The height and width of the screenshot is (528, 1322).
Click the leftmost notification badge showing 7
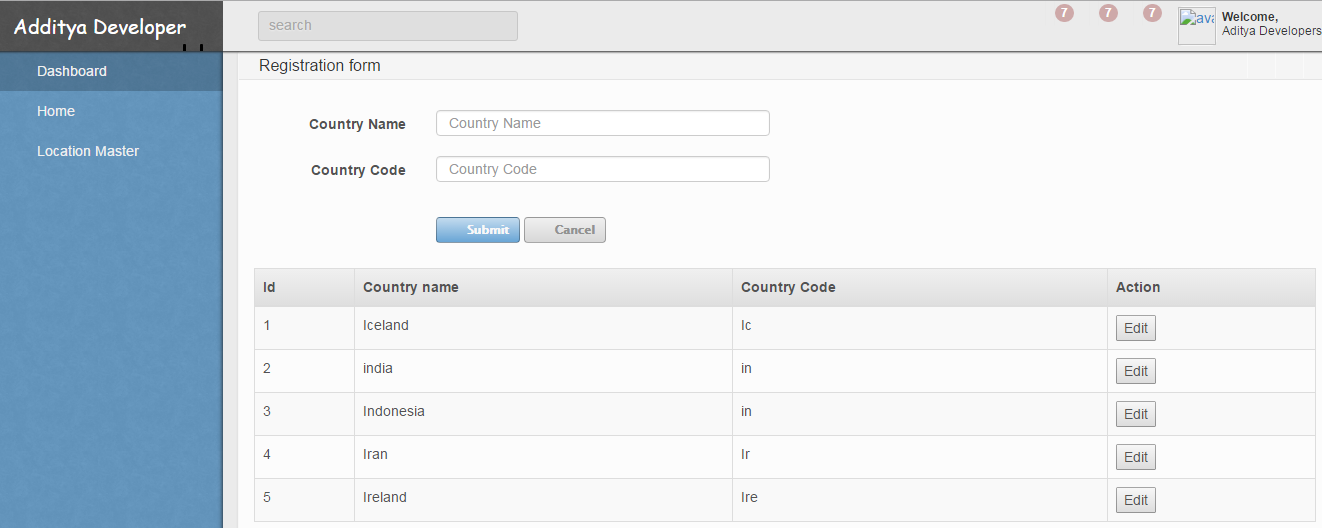pos(1064,13)
